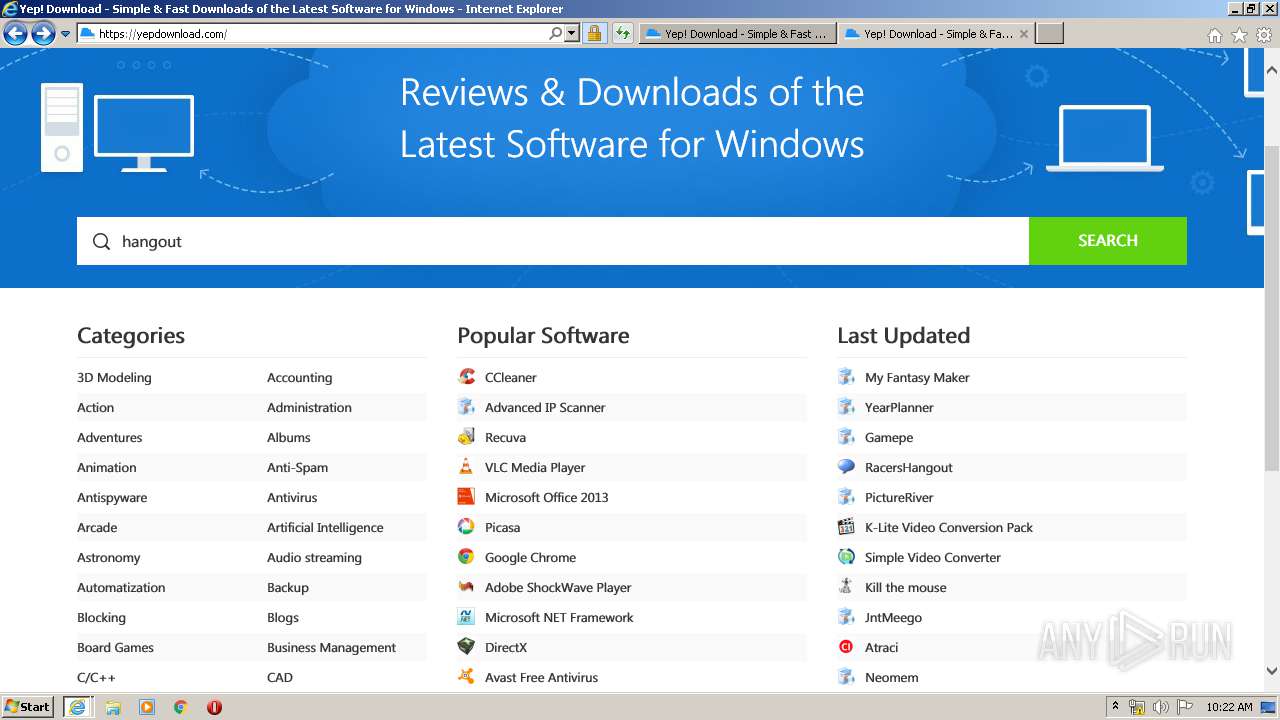Open the Business Management category
Viewport: 1280px width, 720px height.
[x=331, y=647]
